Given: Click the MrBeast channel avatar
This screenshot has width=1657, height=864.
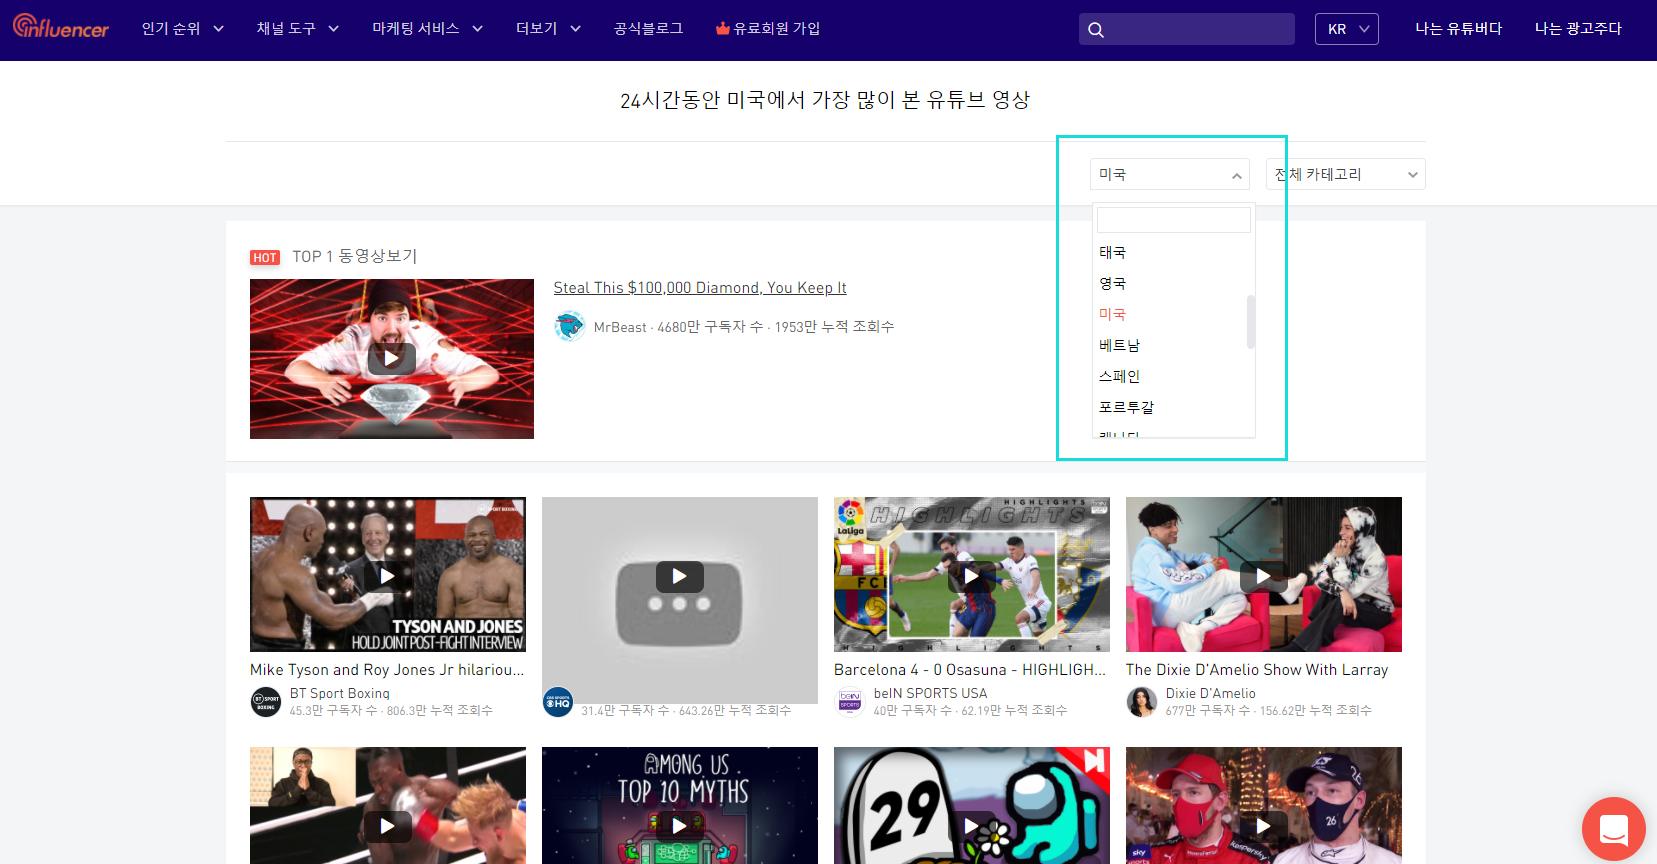Looking at the screenshot, I should click(x=570, y=326).
